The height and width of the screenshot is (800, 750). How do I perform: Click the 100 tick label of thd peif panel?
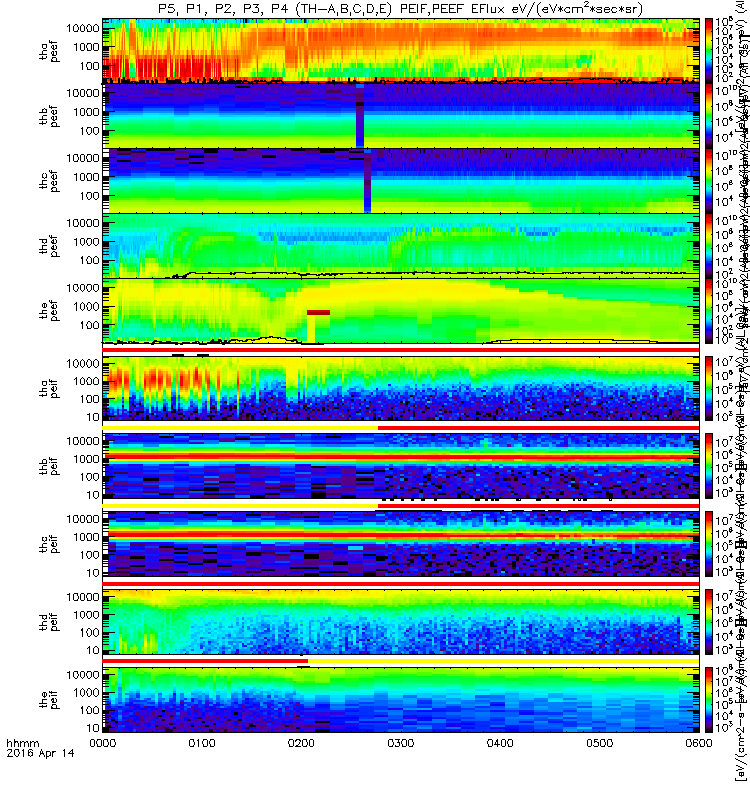click(89, 633)
